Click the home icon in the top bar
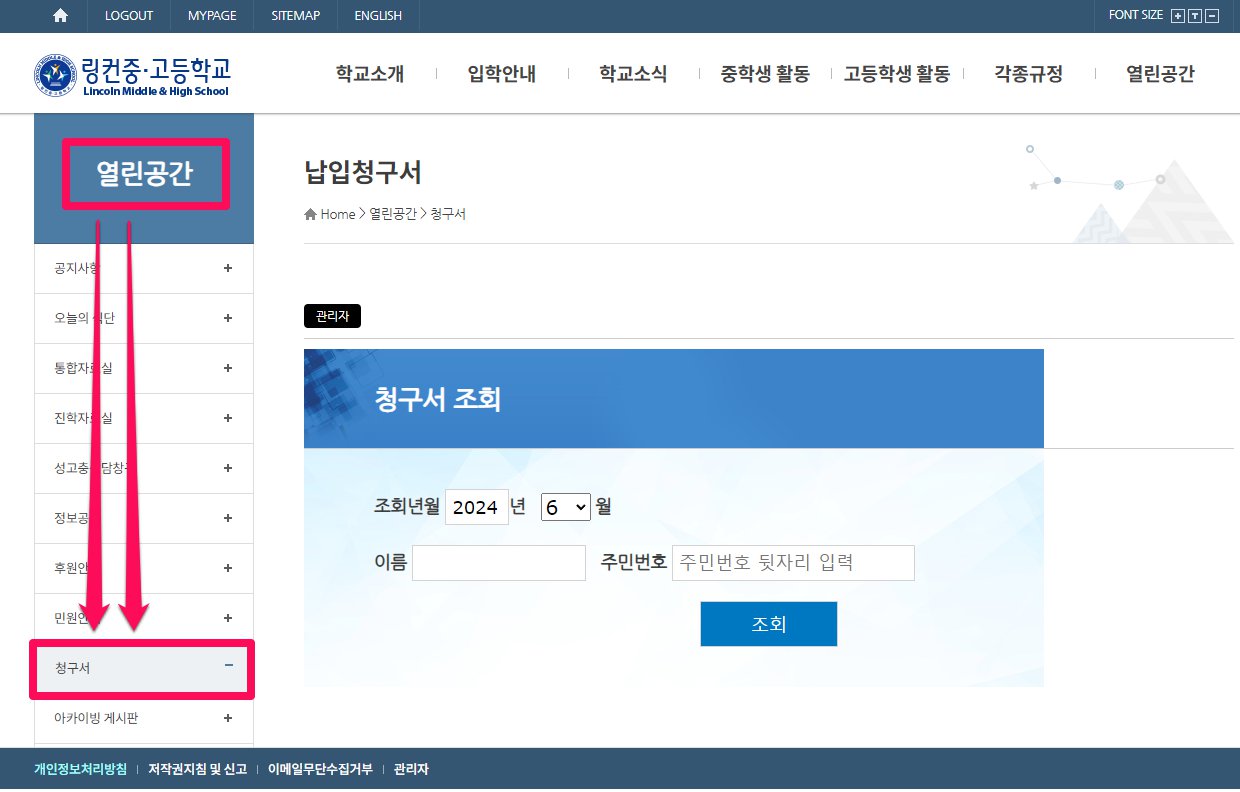The image size is (1240, 792). coord(61,15)
